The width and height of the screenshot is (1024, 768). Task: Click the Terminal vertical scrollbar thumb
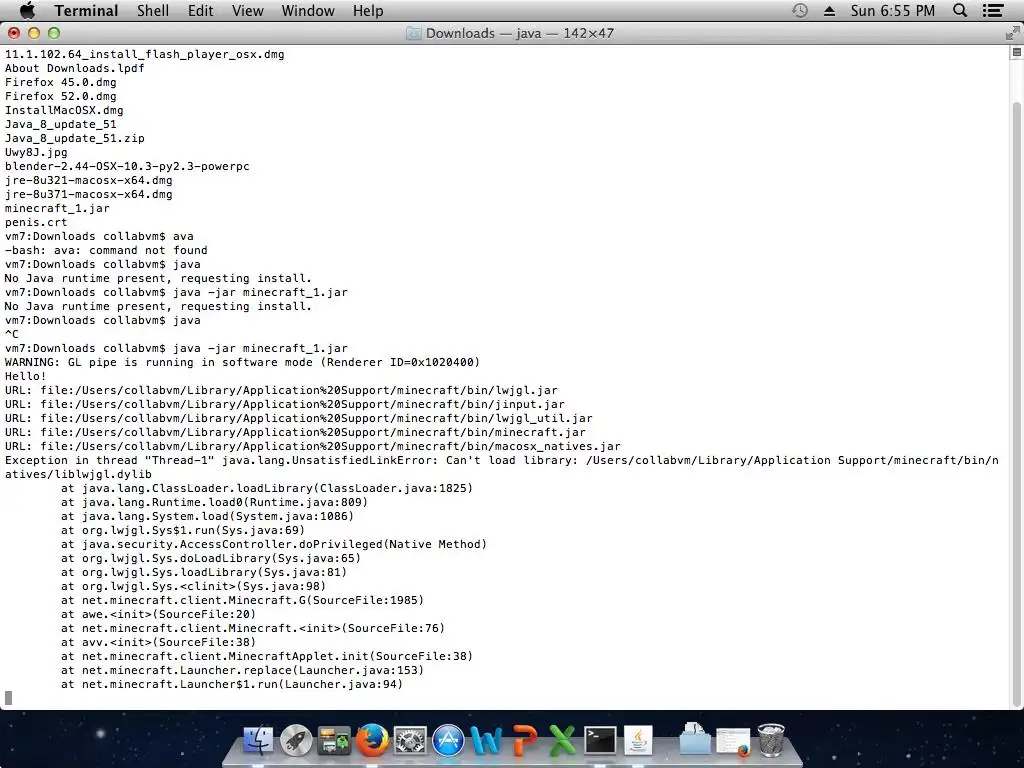pyautogui.click(x=1016, y=402)
